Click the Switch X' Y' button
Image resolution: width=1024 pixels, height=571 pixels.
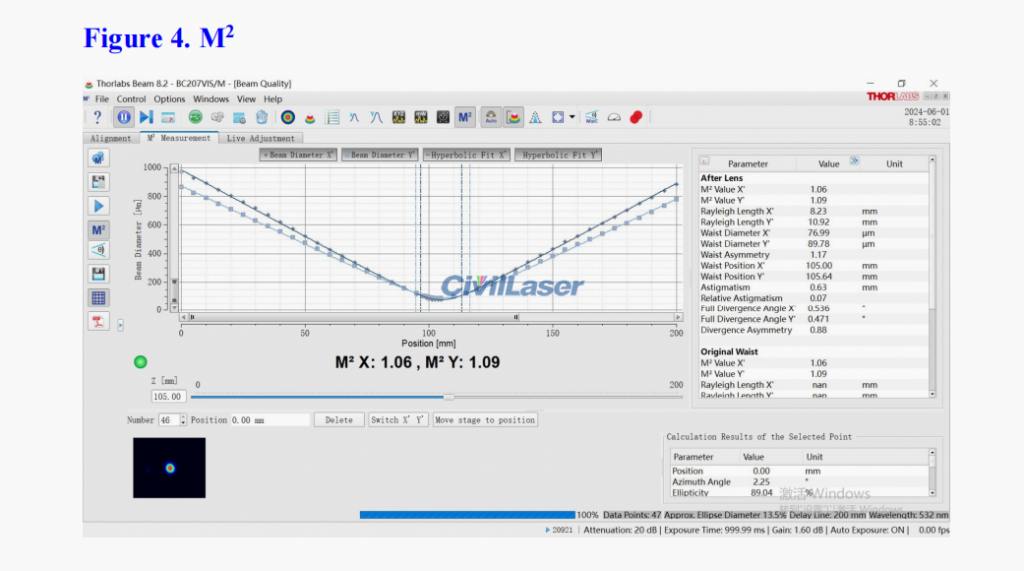[398, 420]
